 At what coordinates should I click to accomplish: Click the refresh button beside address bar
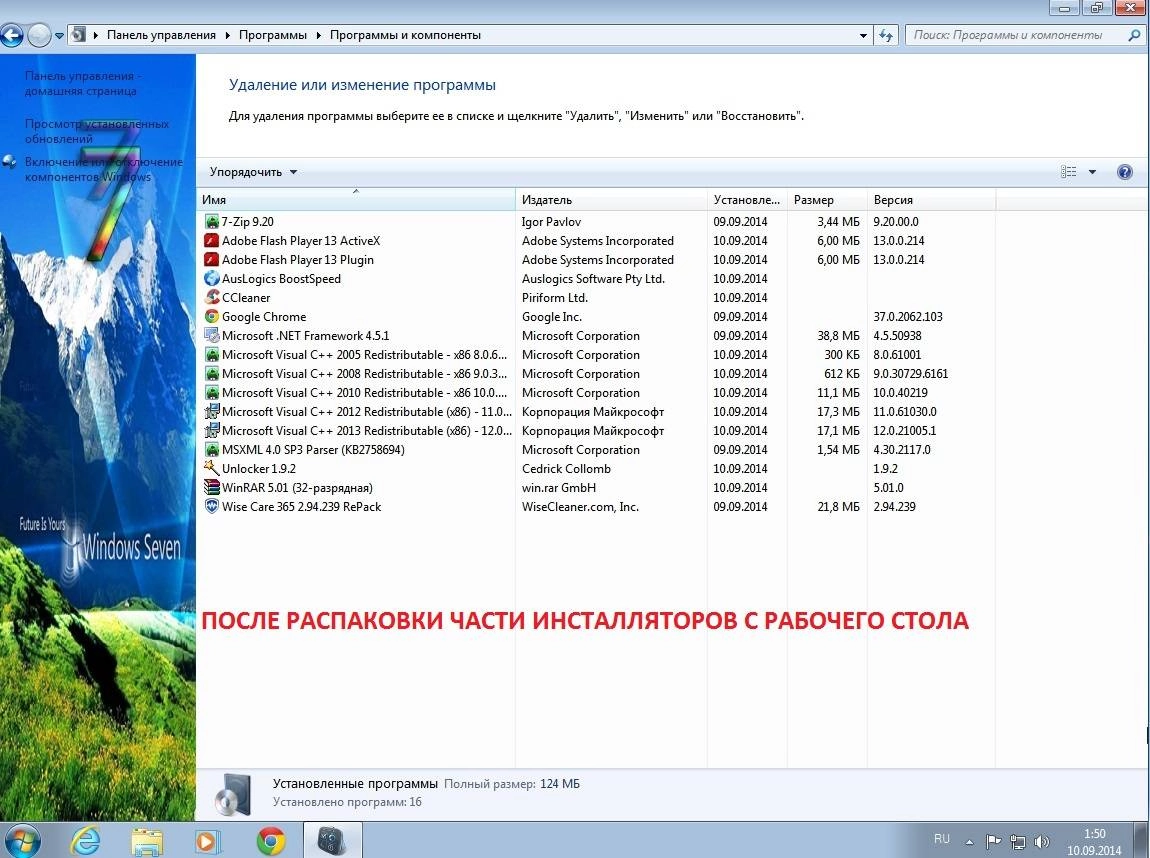point(886,35)
